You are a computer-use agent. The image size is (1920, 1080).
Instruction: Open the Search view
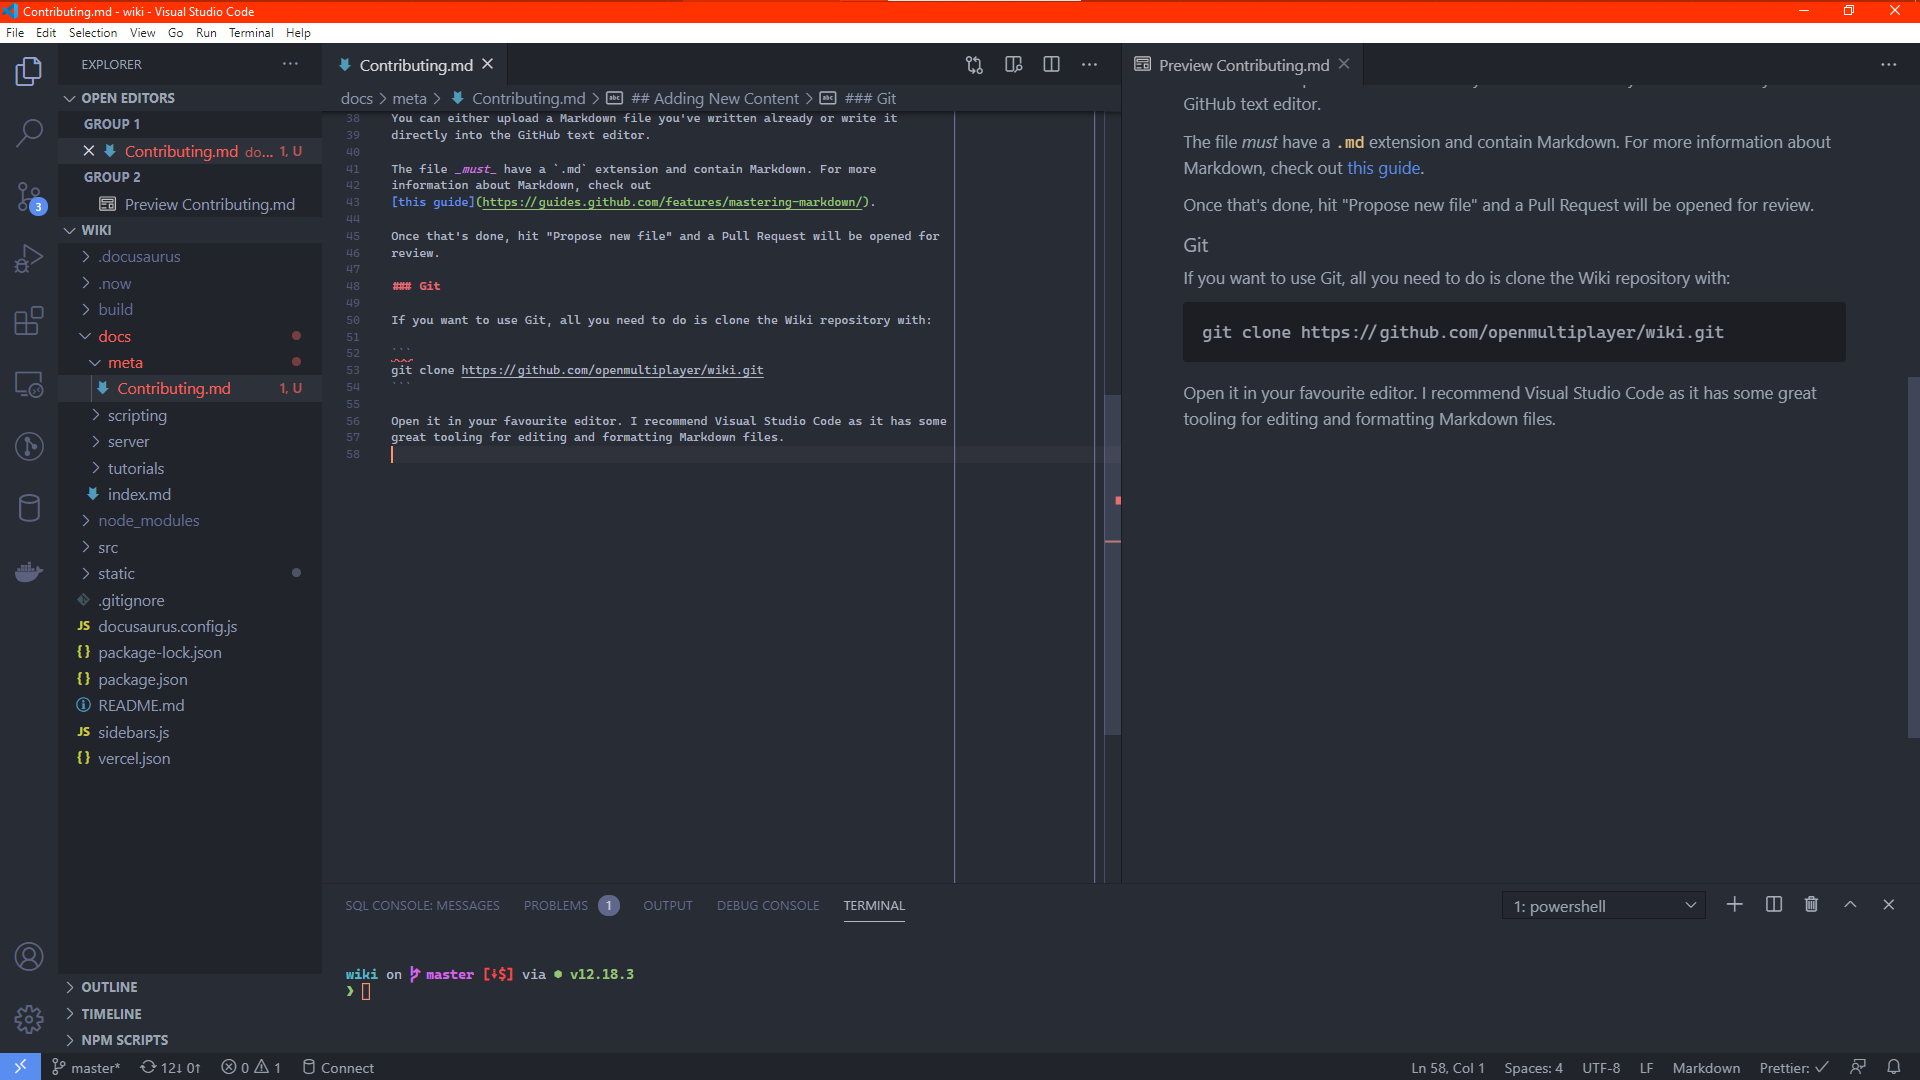29,131
